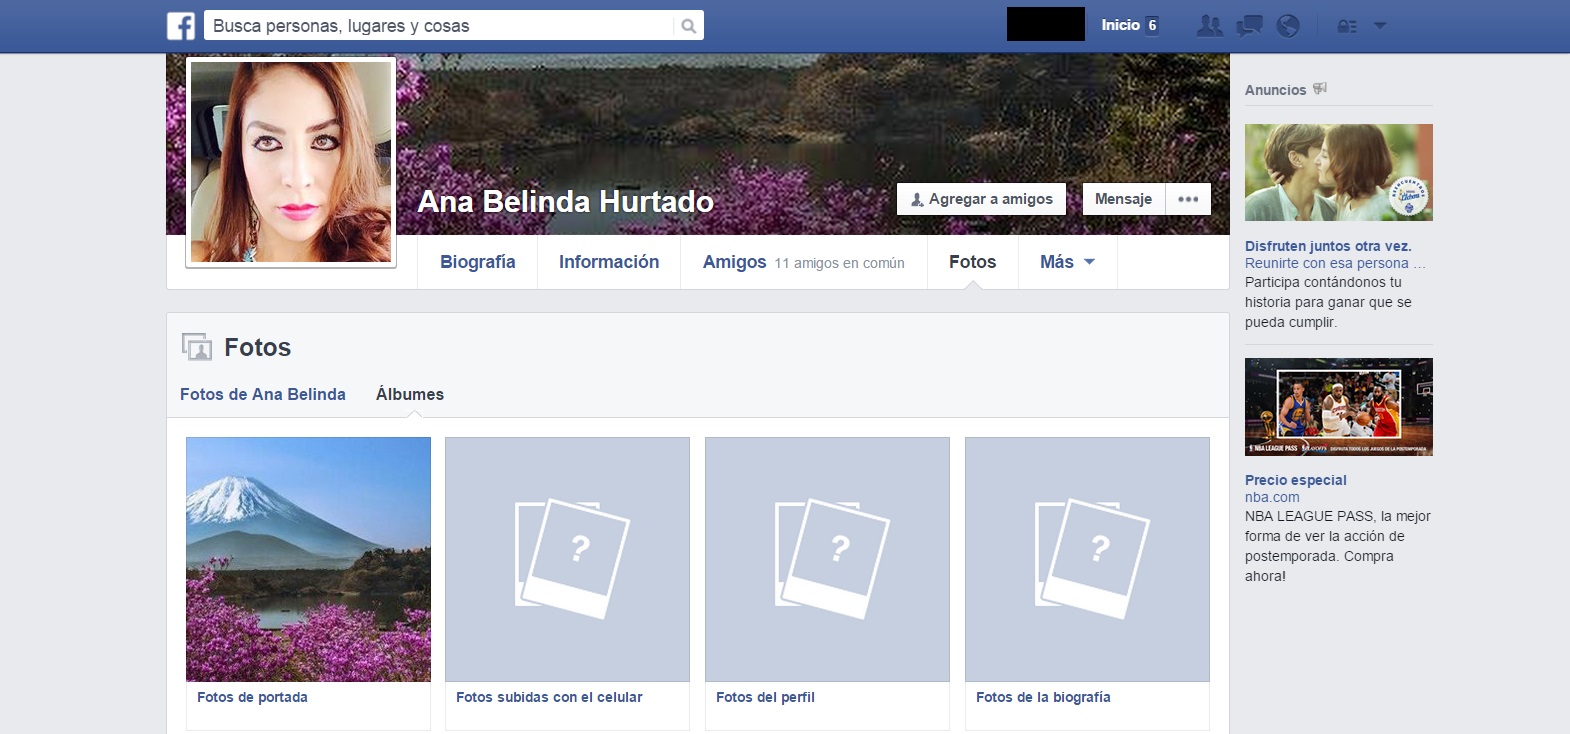Open 'Fotos subidas con el celular' placeholder thumbnail
This screenshot has width=1570, height=734.
(x=567, y=559)
